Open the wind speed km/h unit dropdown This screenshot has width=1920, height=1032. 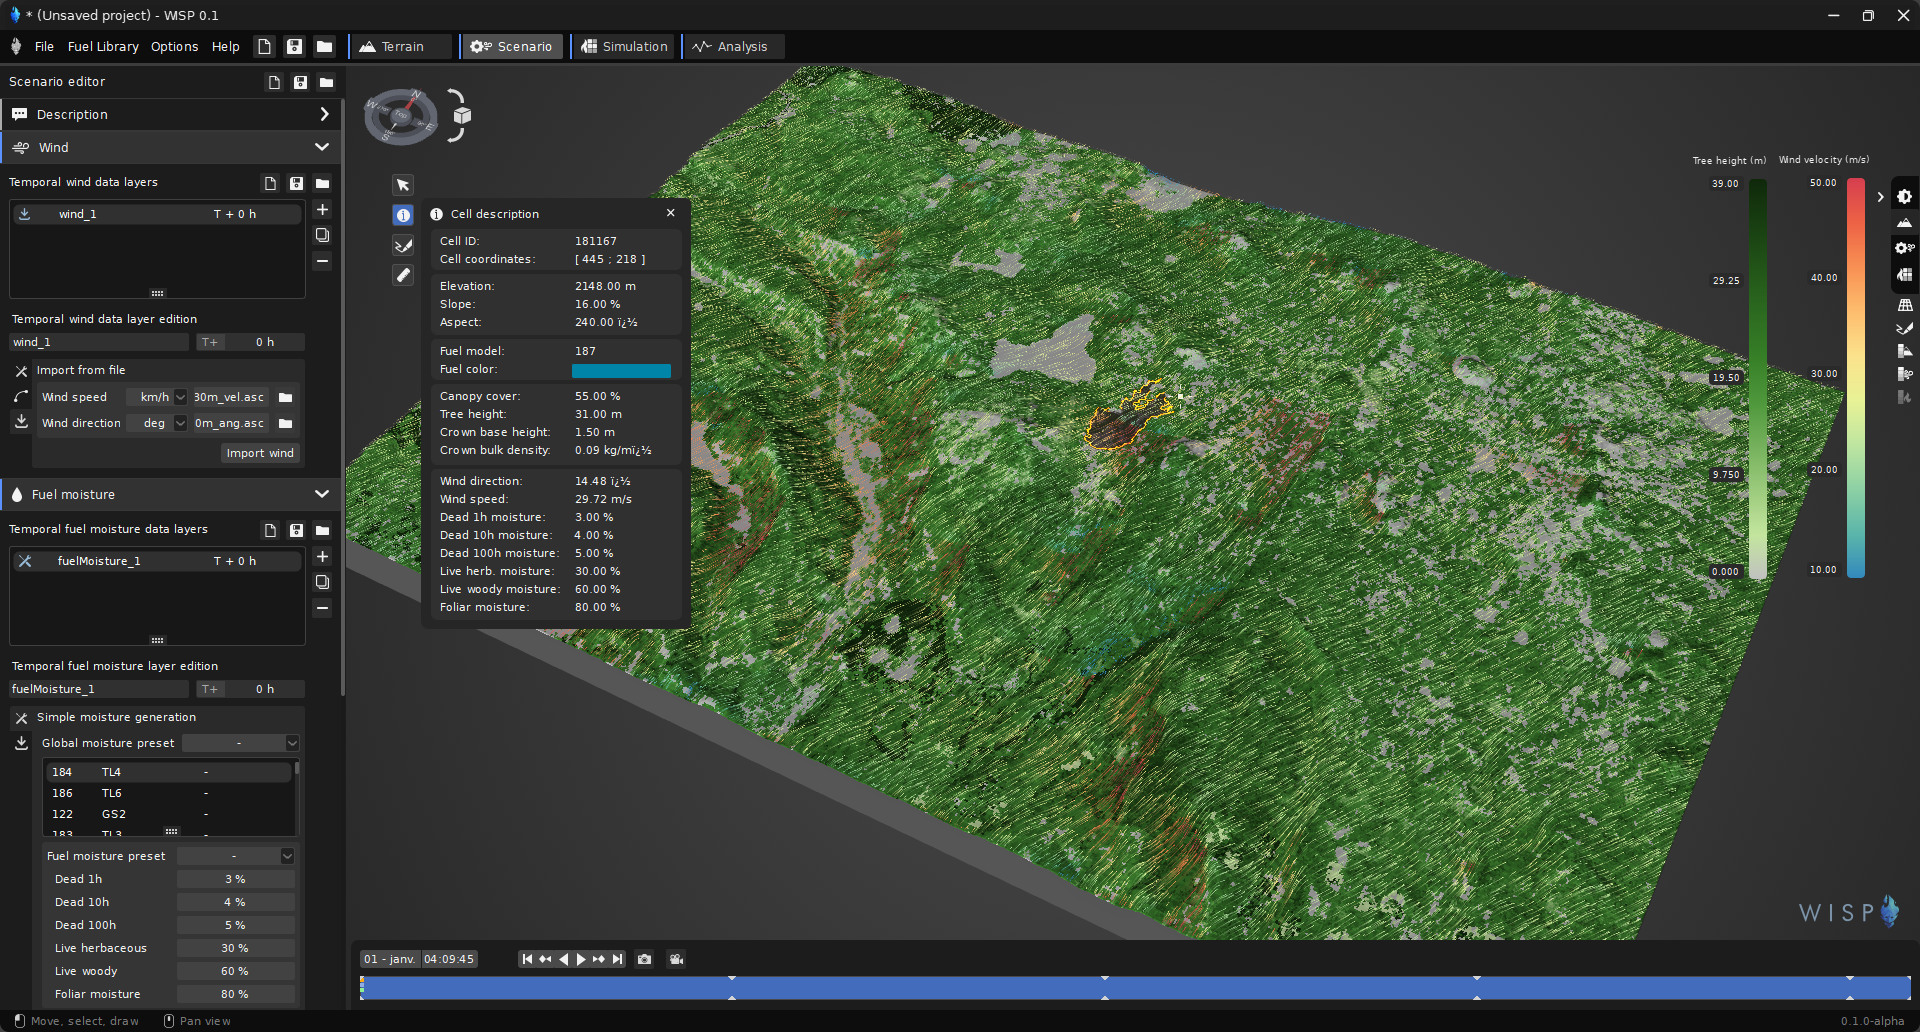pyautogui.click(x=180, y=397)
